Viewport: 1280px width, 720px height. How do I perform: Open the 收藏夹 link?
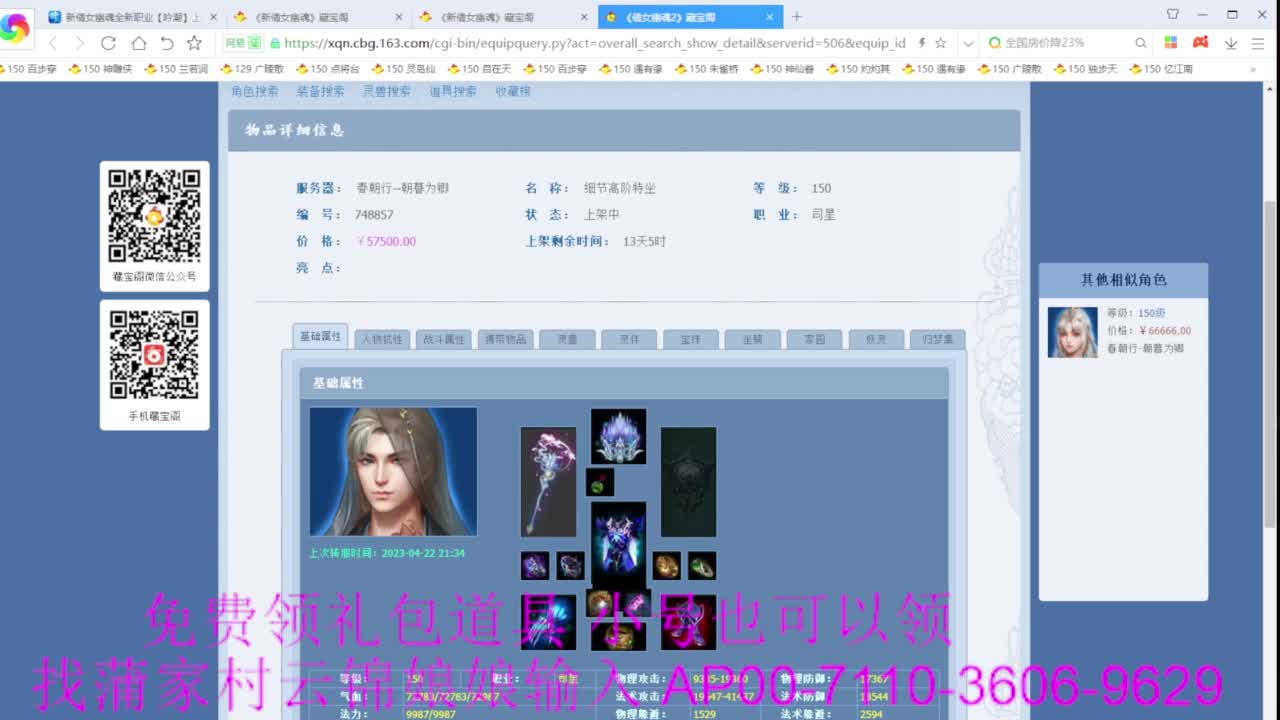(x=513, y=91)
